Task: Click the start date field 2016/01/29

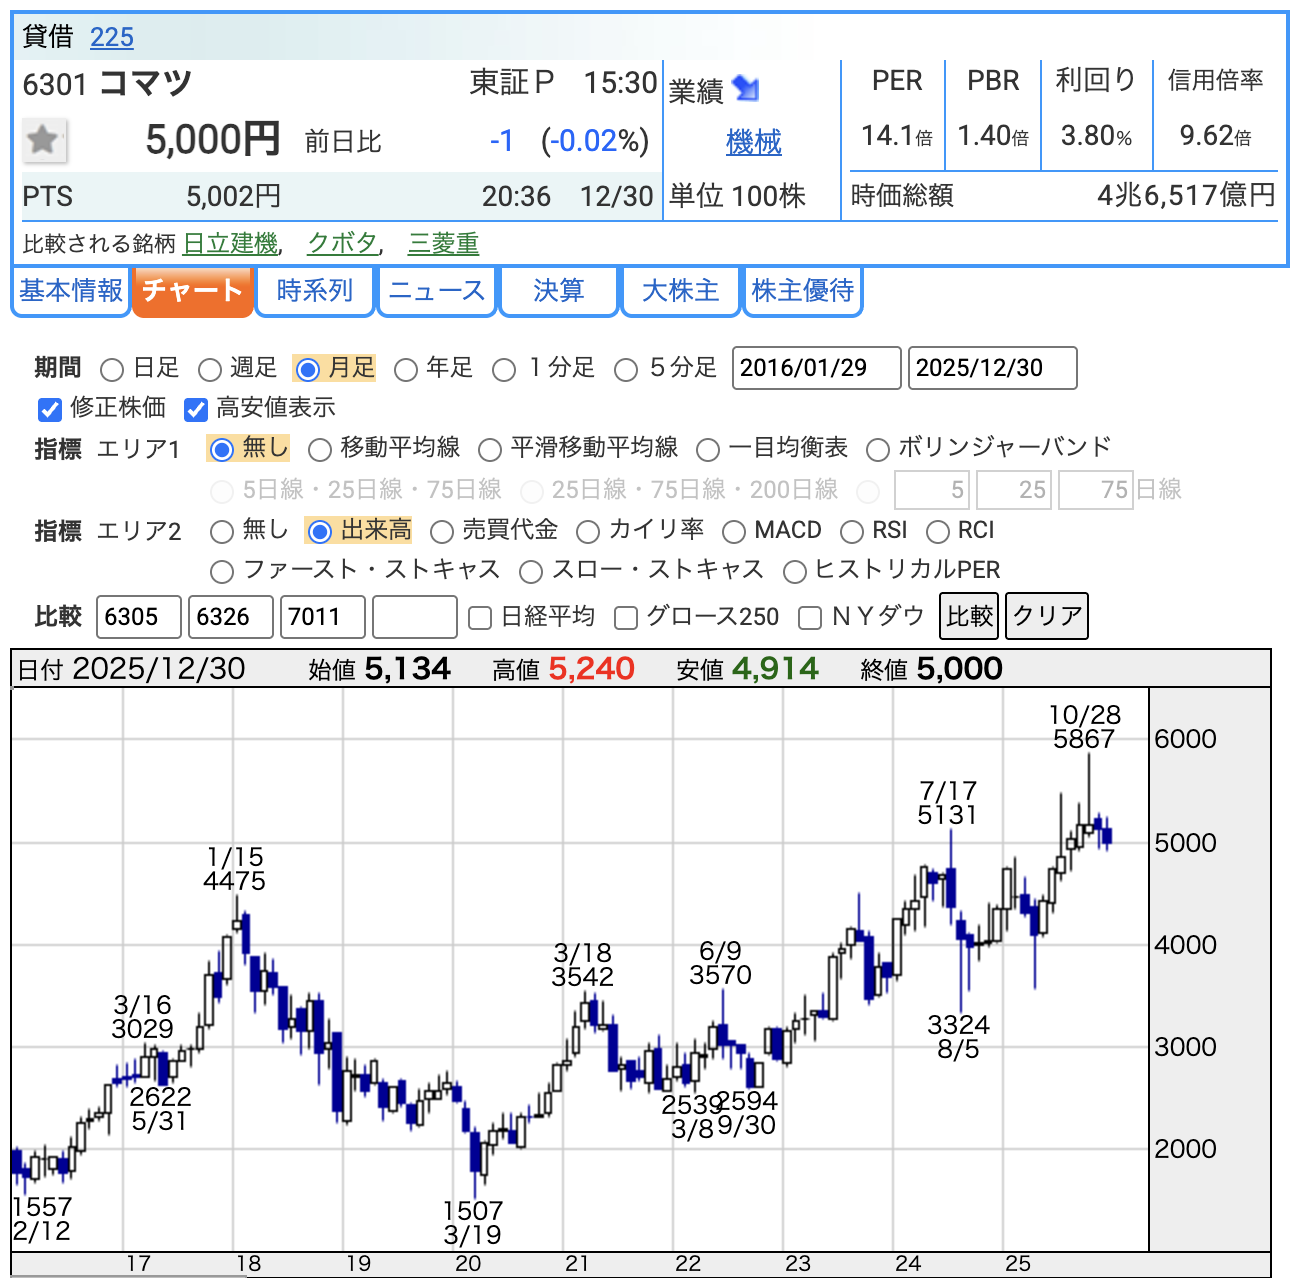Action: click(x=816, y=368)
